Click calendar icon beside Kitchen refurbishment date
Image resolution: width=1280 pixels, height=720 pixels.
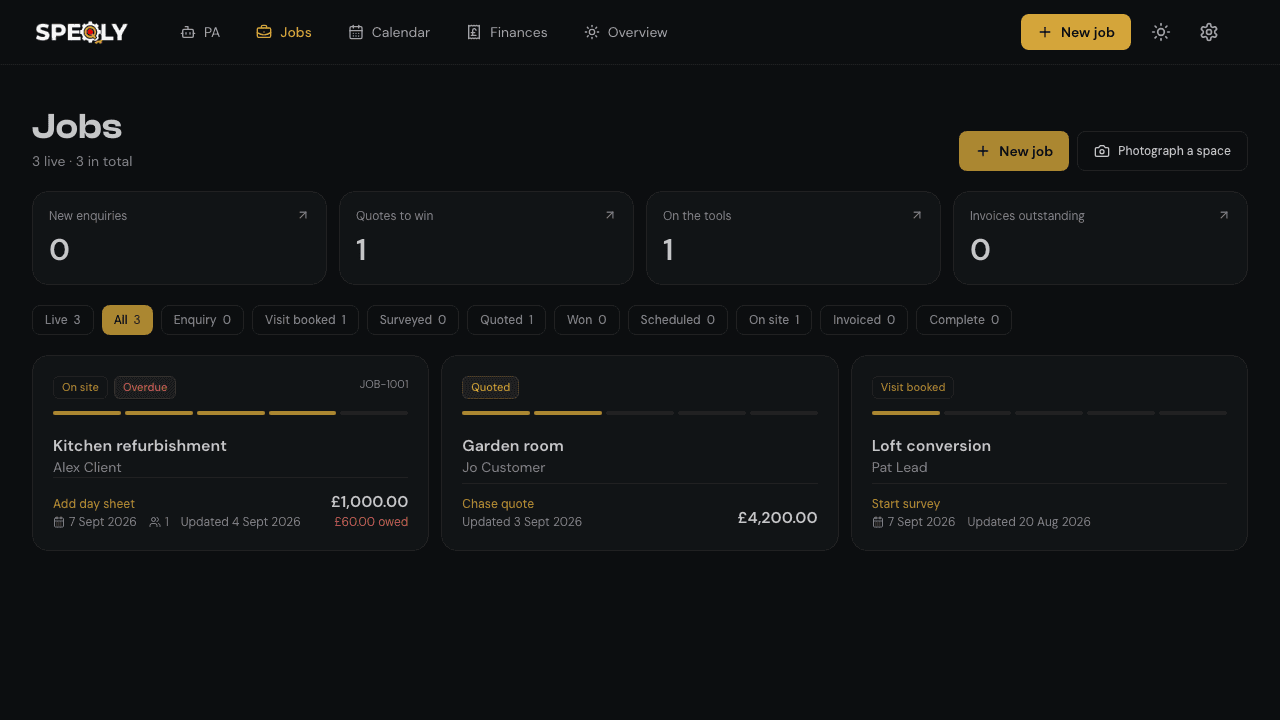(59, 522)
